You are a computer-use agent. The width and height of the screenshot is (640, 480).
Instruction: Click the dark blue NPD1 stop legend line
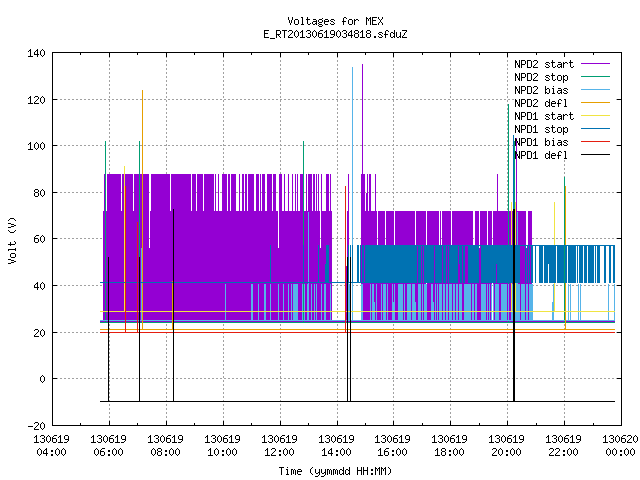(x=595, y=129)
